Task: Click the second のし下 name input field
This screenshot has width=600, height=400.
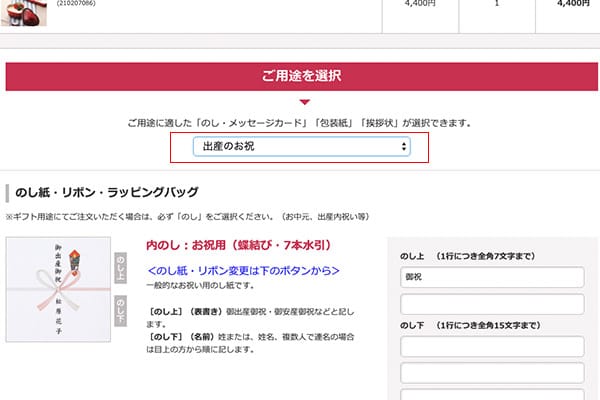Action: pyautogui.click(x=492, y=374)
